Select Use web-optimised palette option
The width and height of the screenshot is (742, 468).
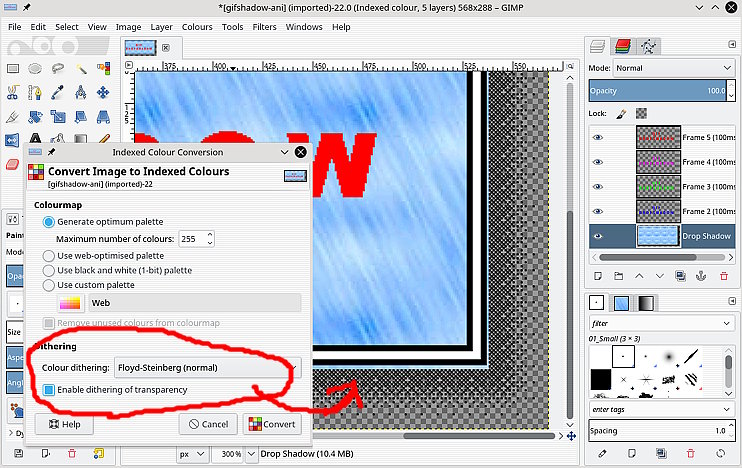coord(103,256)
